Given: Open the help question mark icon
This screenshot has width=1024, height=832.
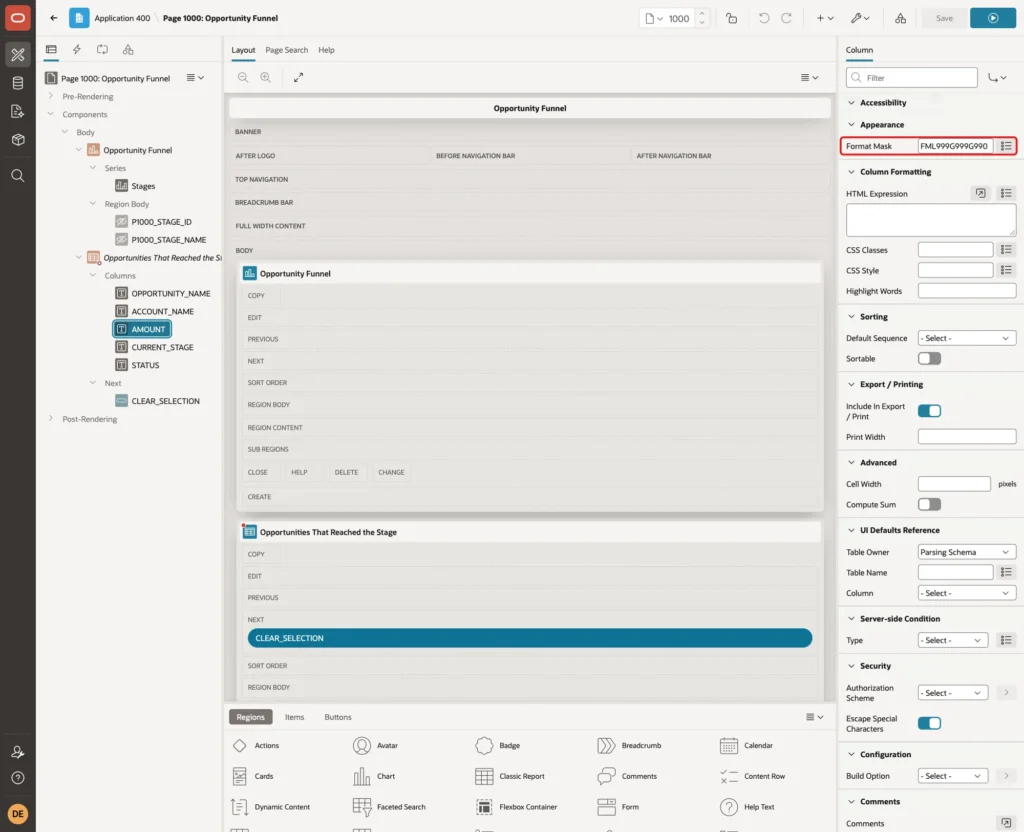Looking at the screenshot, I should 18,778.
